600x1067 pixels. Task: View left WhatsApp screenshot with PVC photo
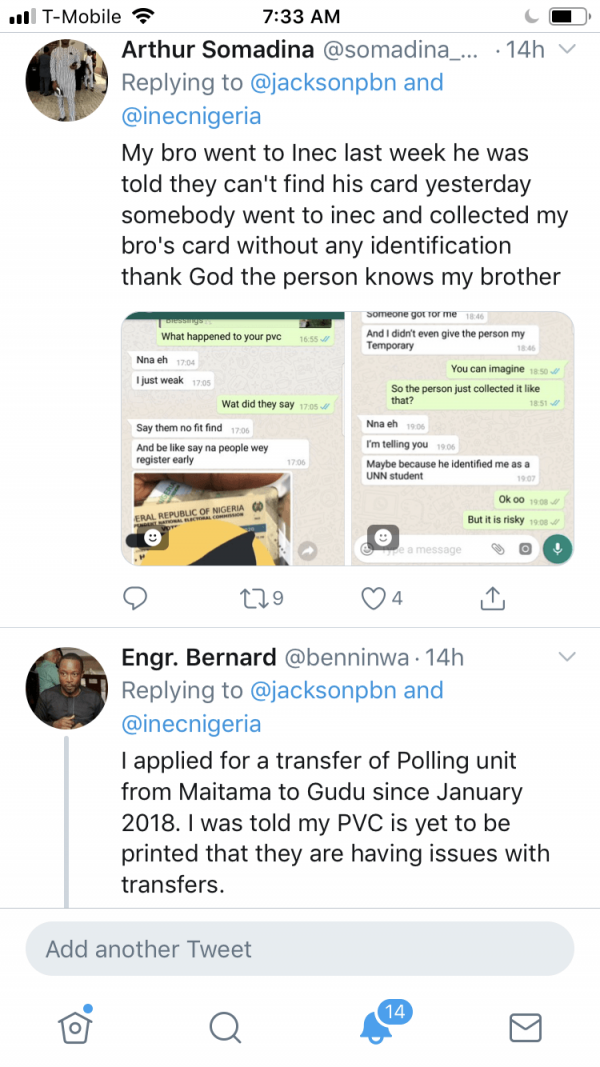point(234,438)
